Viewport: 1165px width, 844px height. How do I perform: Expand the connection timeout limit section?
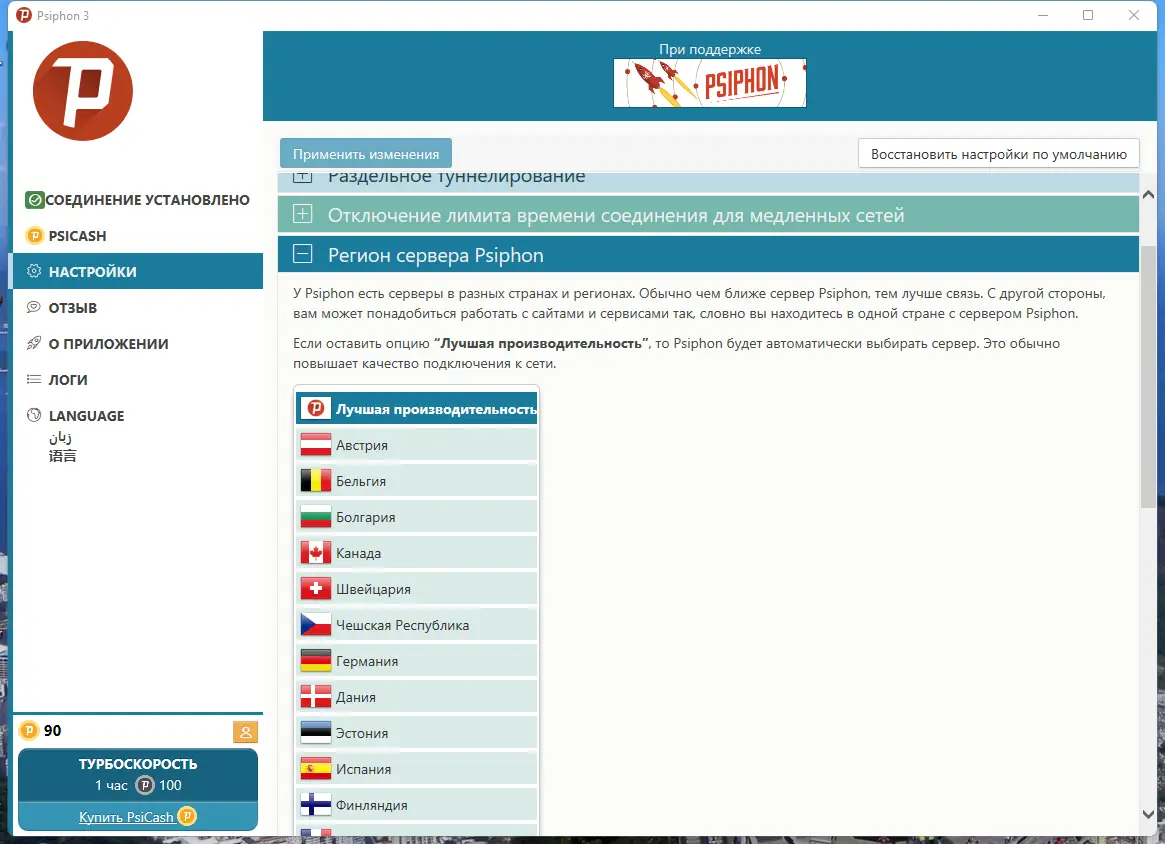click(708, 215)
